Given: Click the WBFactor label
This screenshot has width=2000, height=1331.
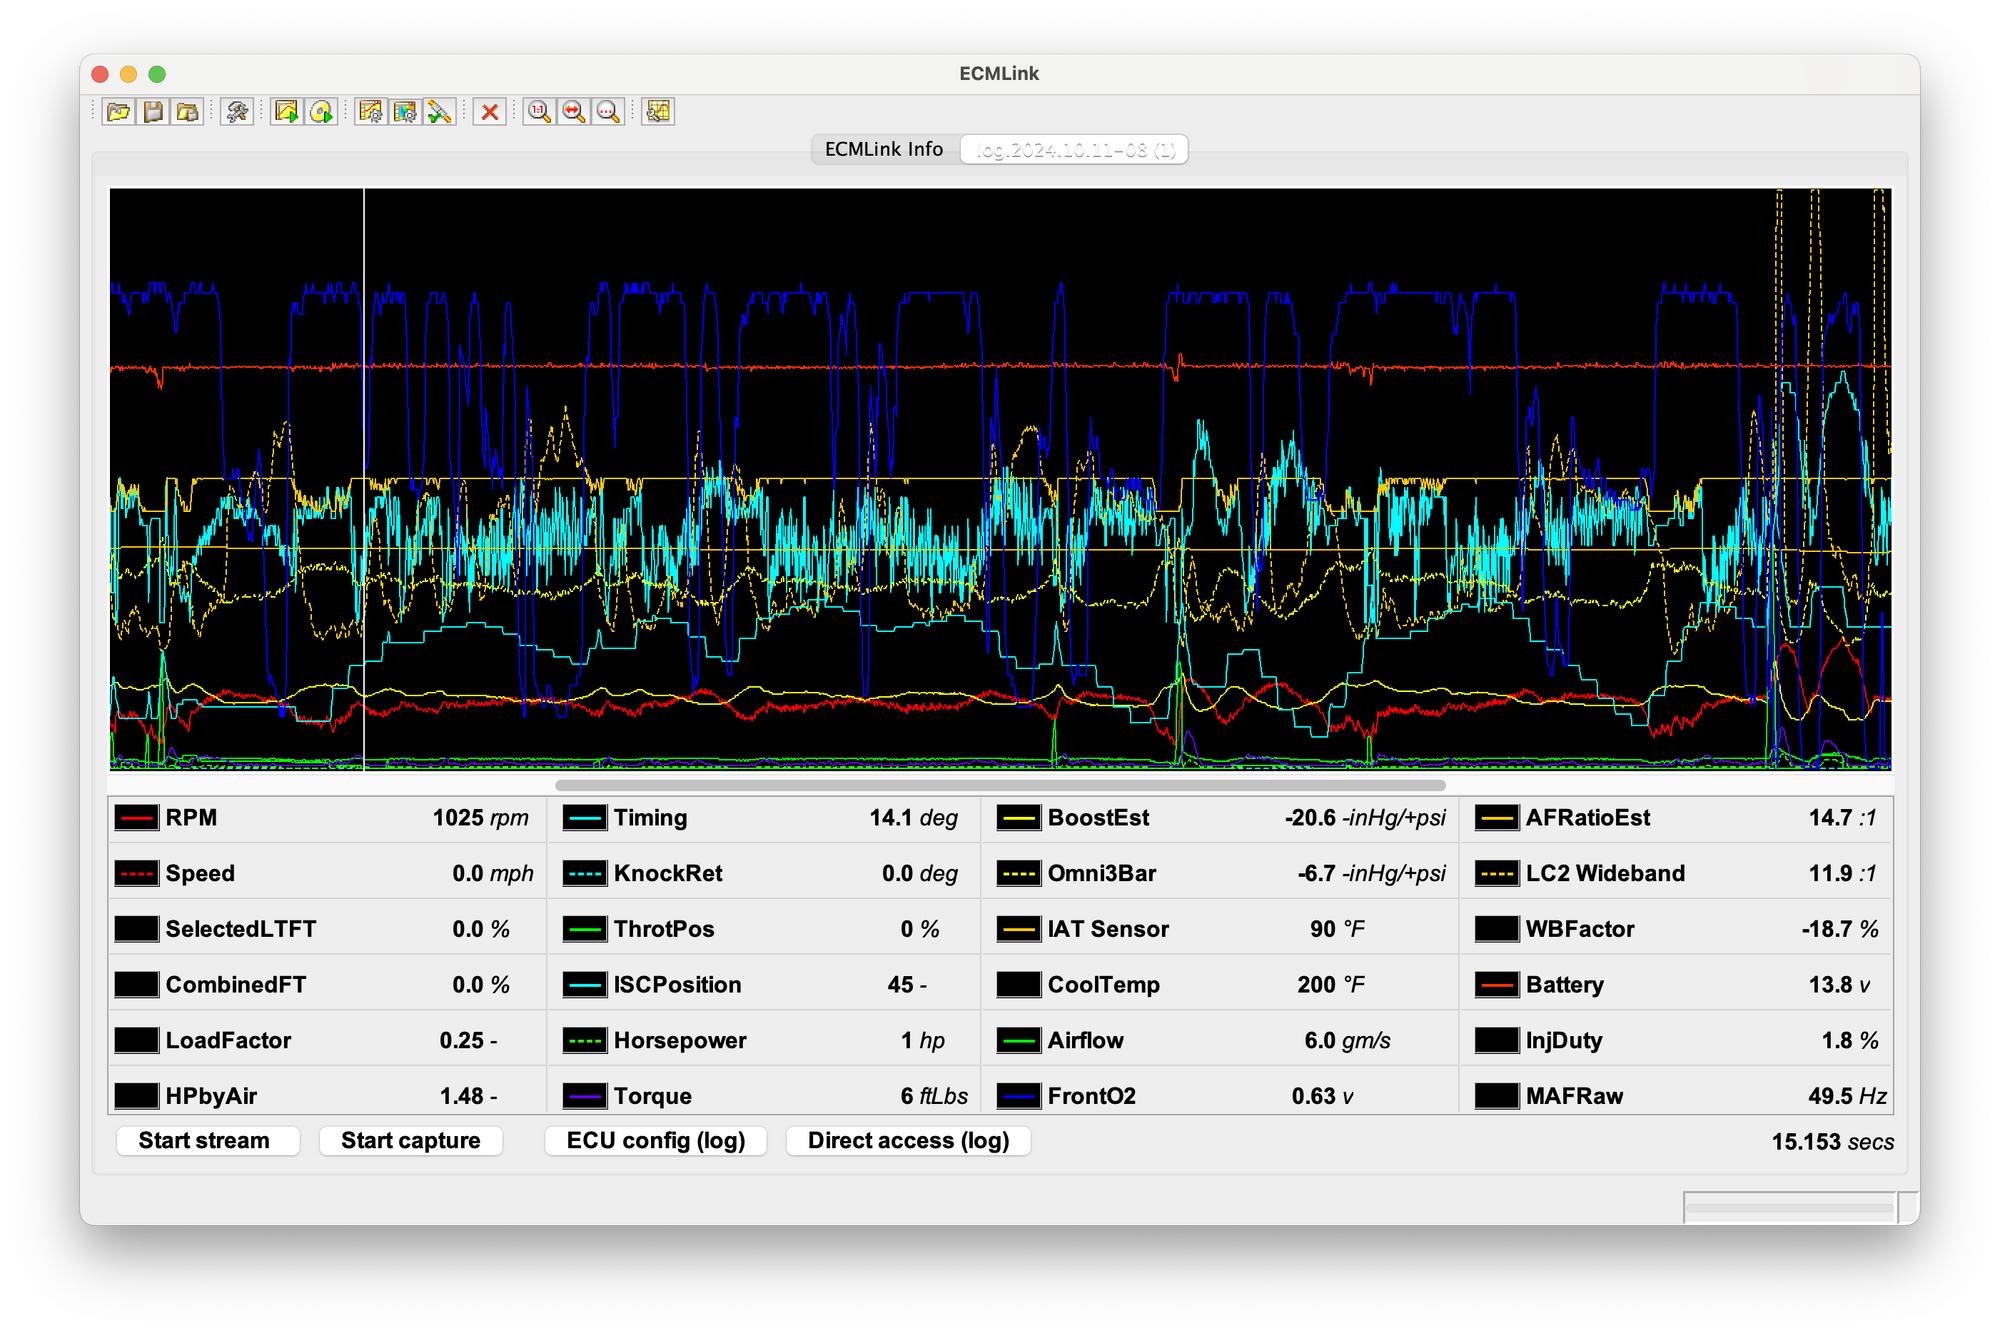Looking at the screenshot, I should [1580, 929].
